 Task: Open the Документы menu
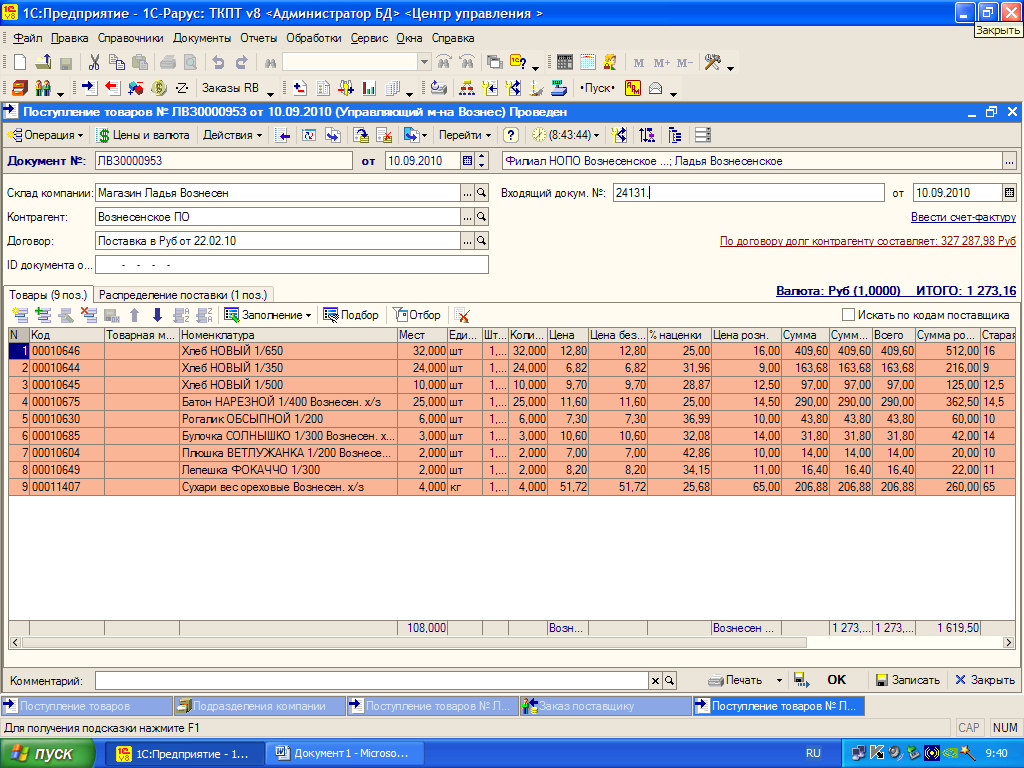click(x=202, y=39)
